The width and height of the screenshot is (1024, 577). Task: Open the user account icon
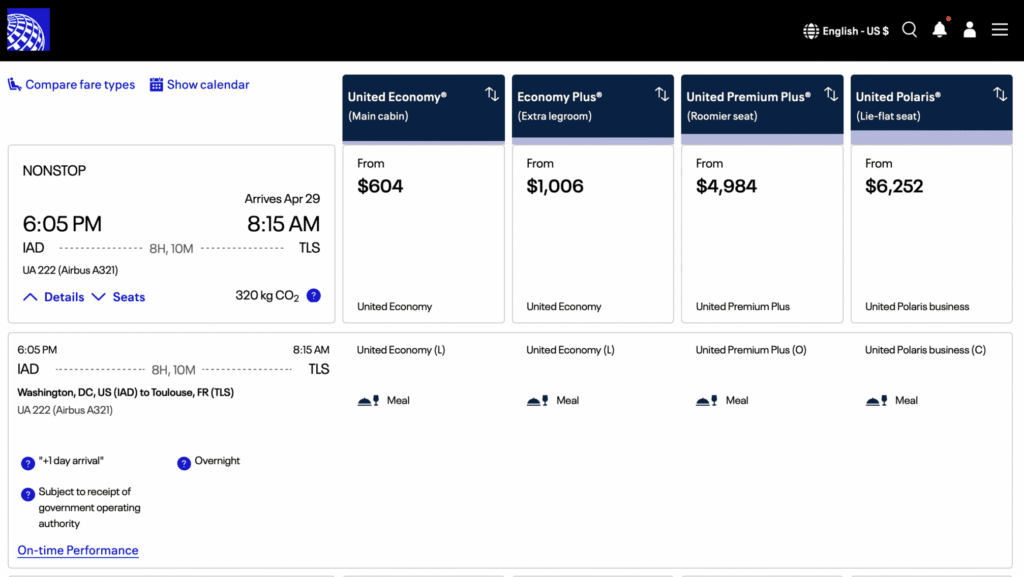(970, 30)
